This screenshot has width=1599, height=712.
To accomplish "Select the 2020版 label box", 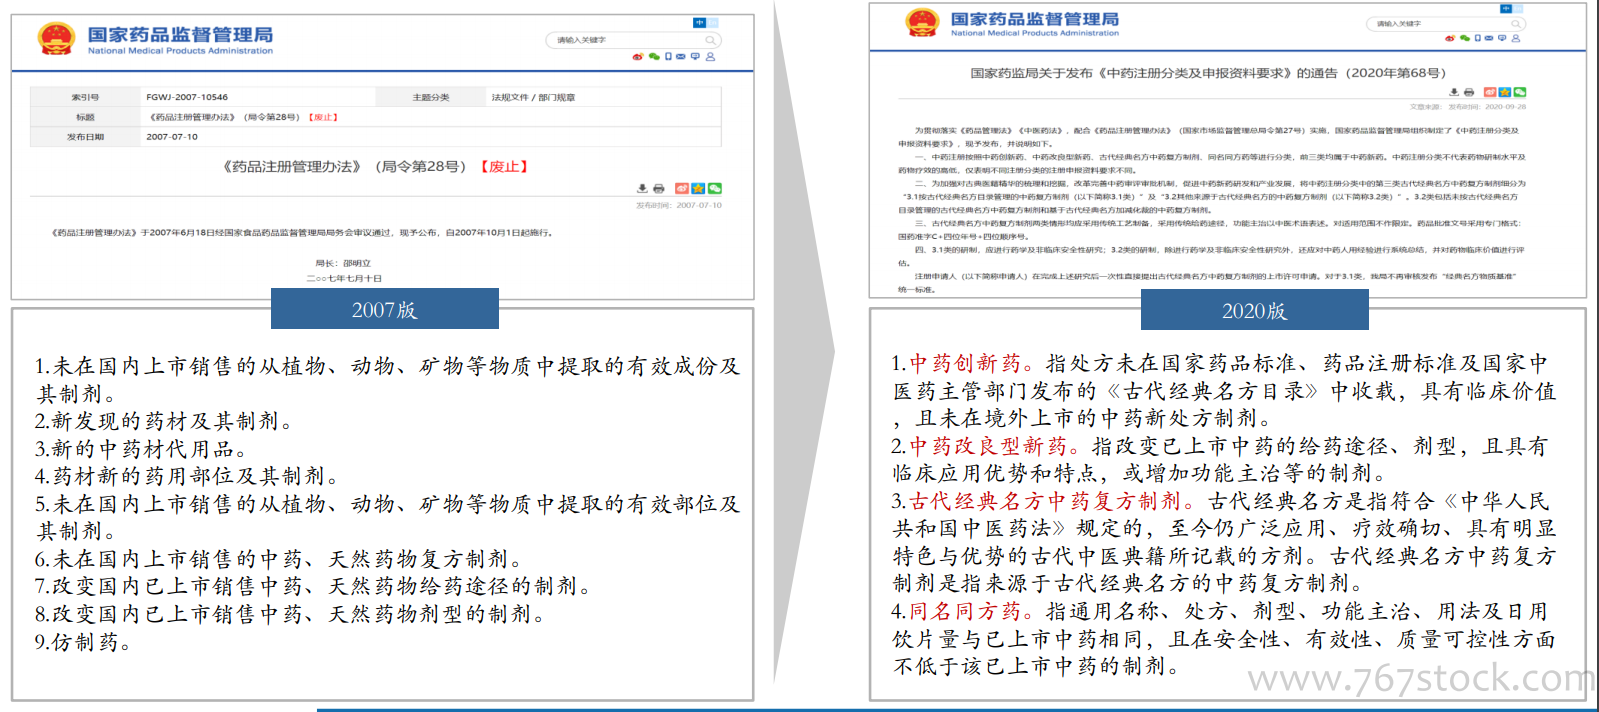I will point(1255,310).
